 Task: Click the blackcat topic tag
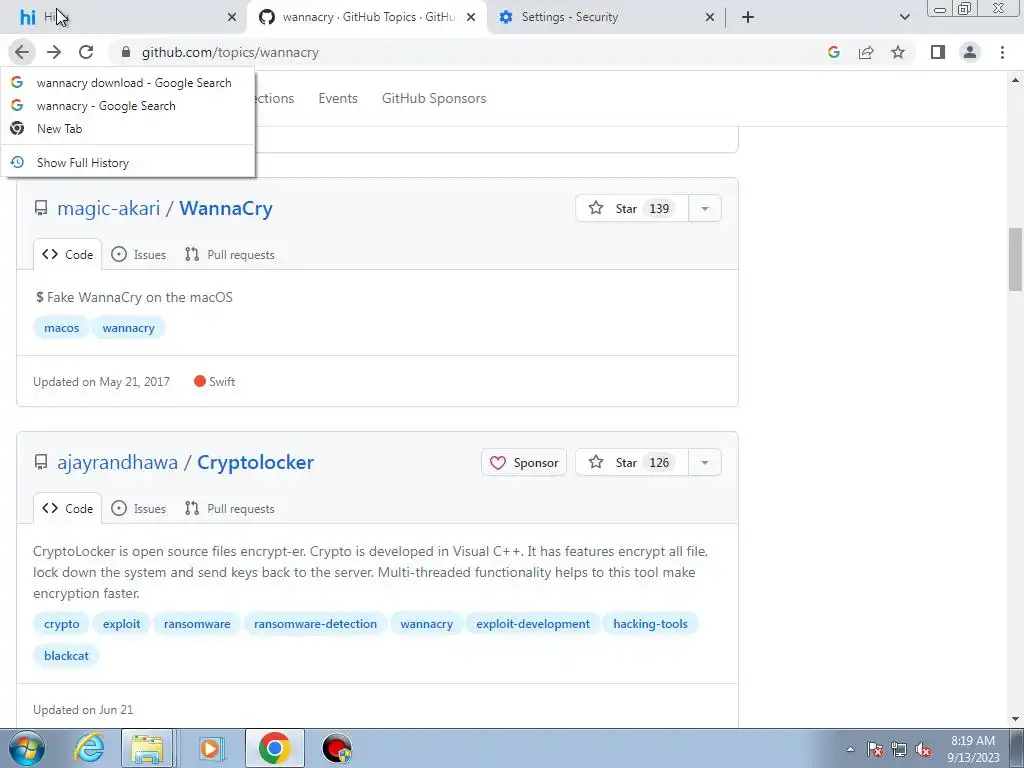[66, 656]
